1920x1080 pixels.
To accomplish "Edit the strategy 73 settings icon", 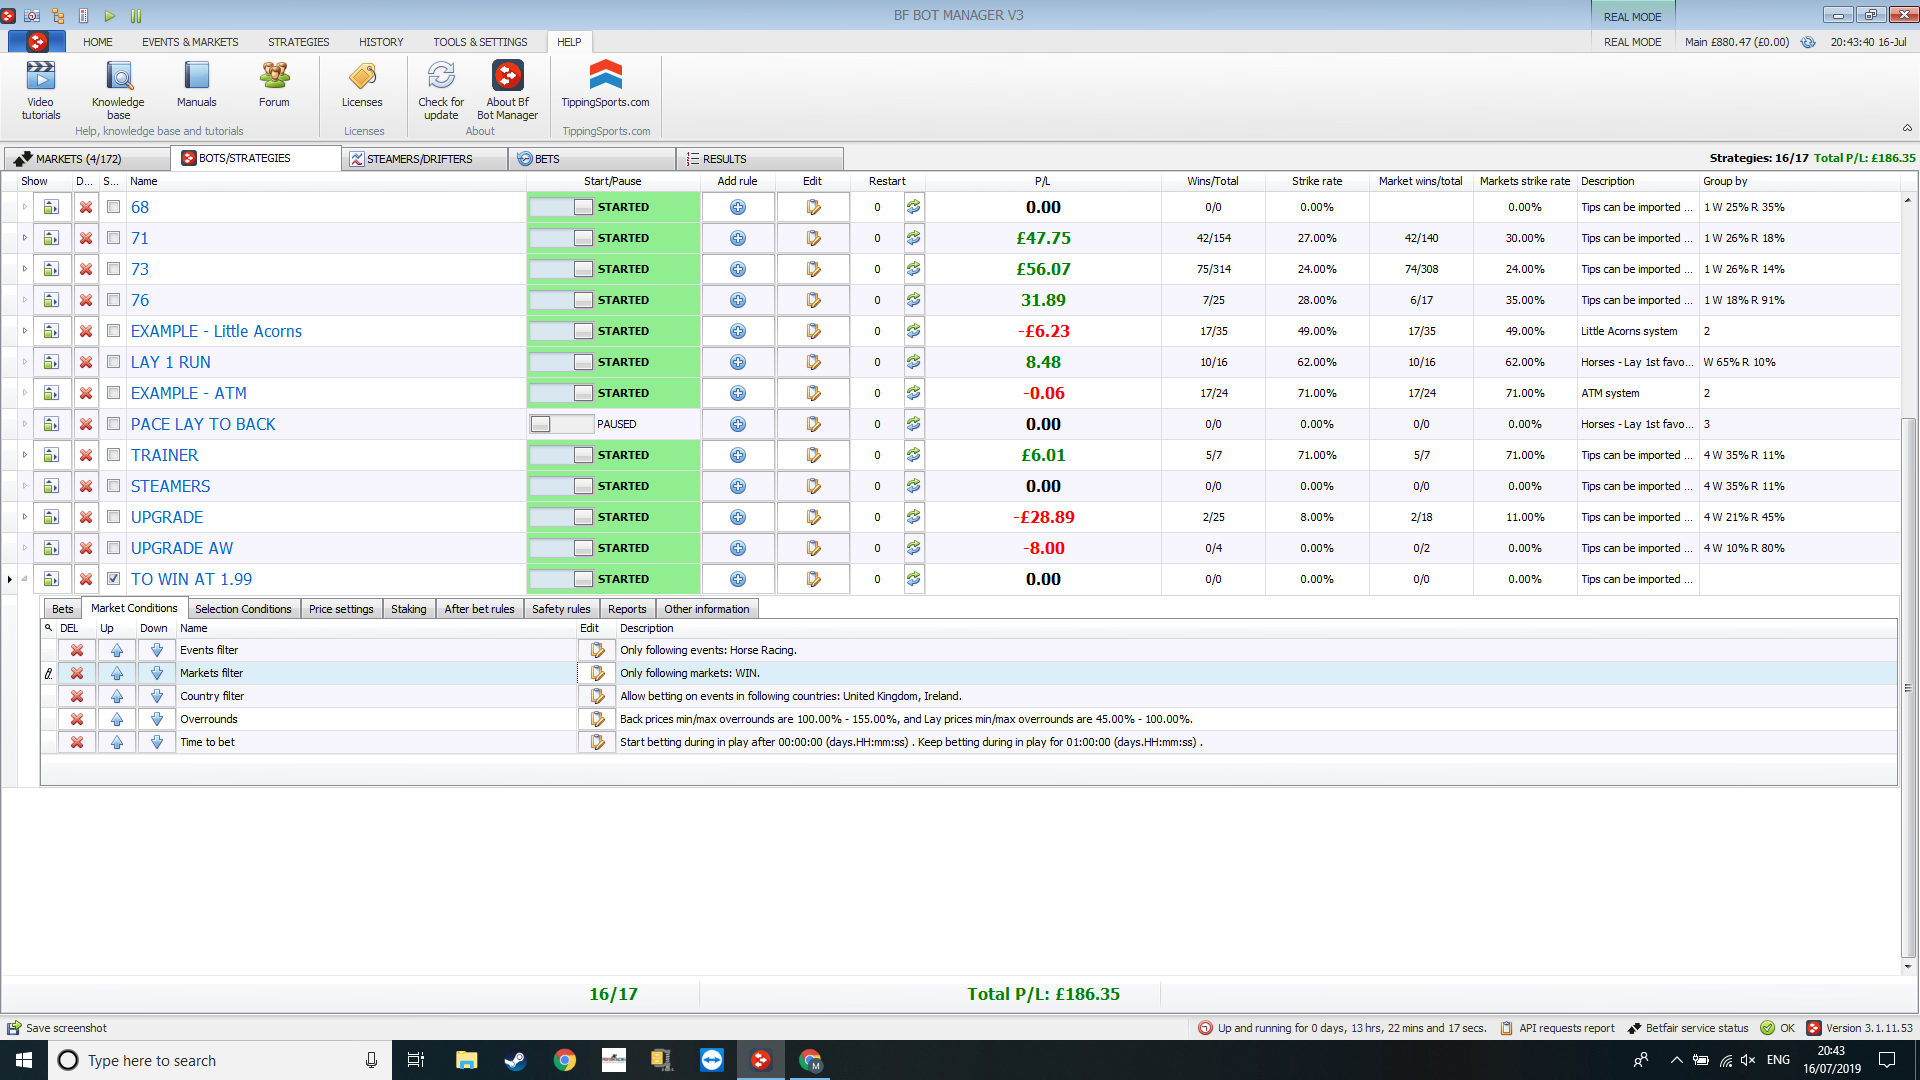I will [813, 269].
